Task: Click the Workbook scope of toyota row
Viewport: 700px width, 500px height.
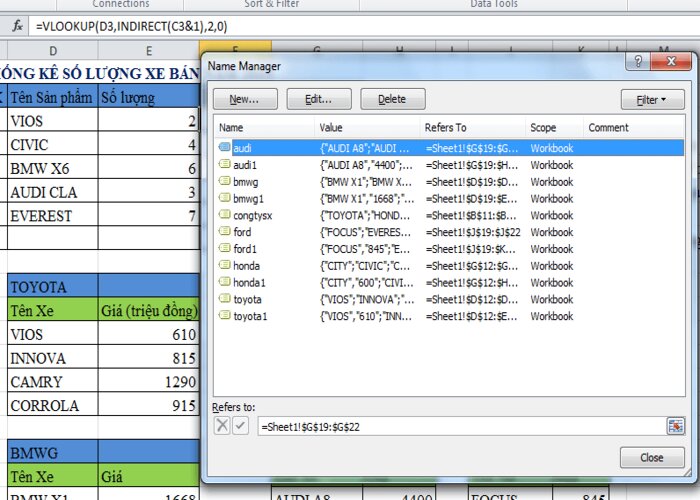Action: 552,300
